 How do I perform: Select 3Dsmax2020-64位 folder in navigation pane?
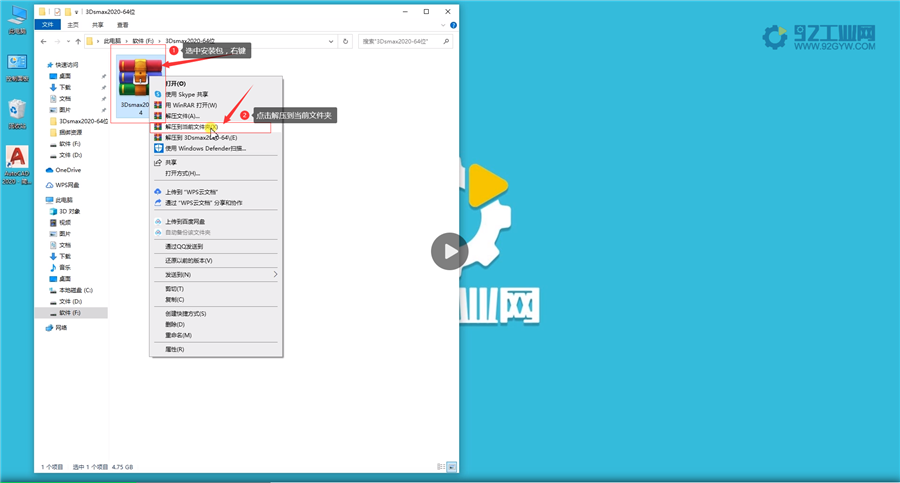coord(79,121)
